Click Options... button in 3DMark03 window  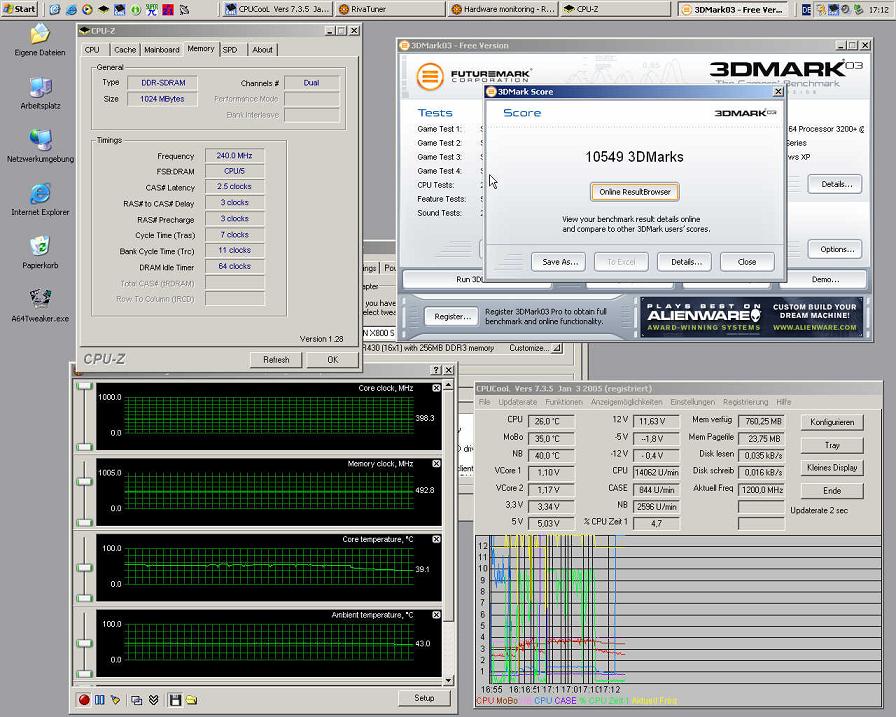tap(835, 249)
